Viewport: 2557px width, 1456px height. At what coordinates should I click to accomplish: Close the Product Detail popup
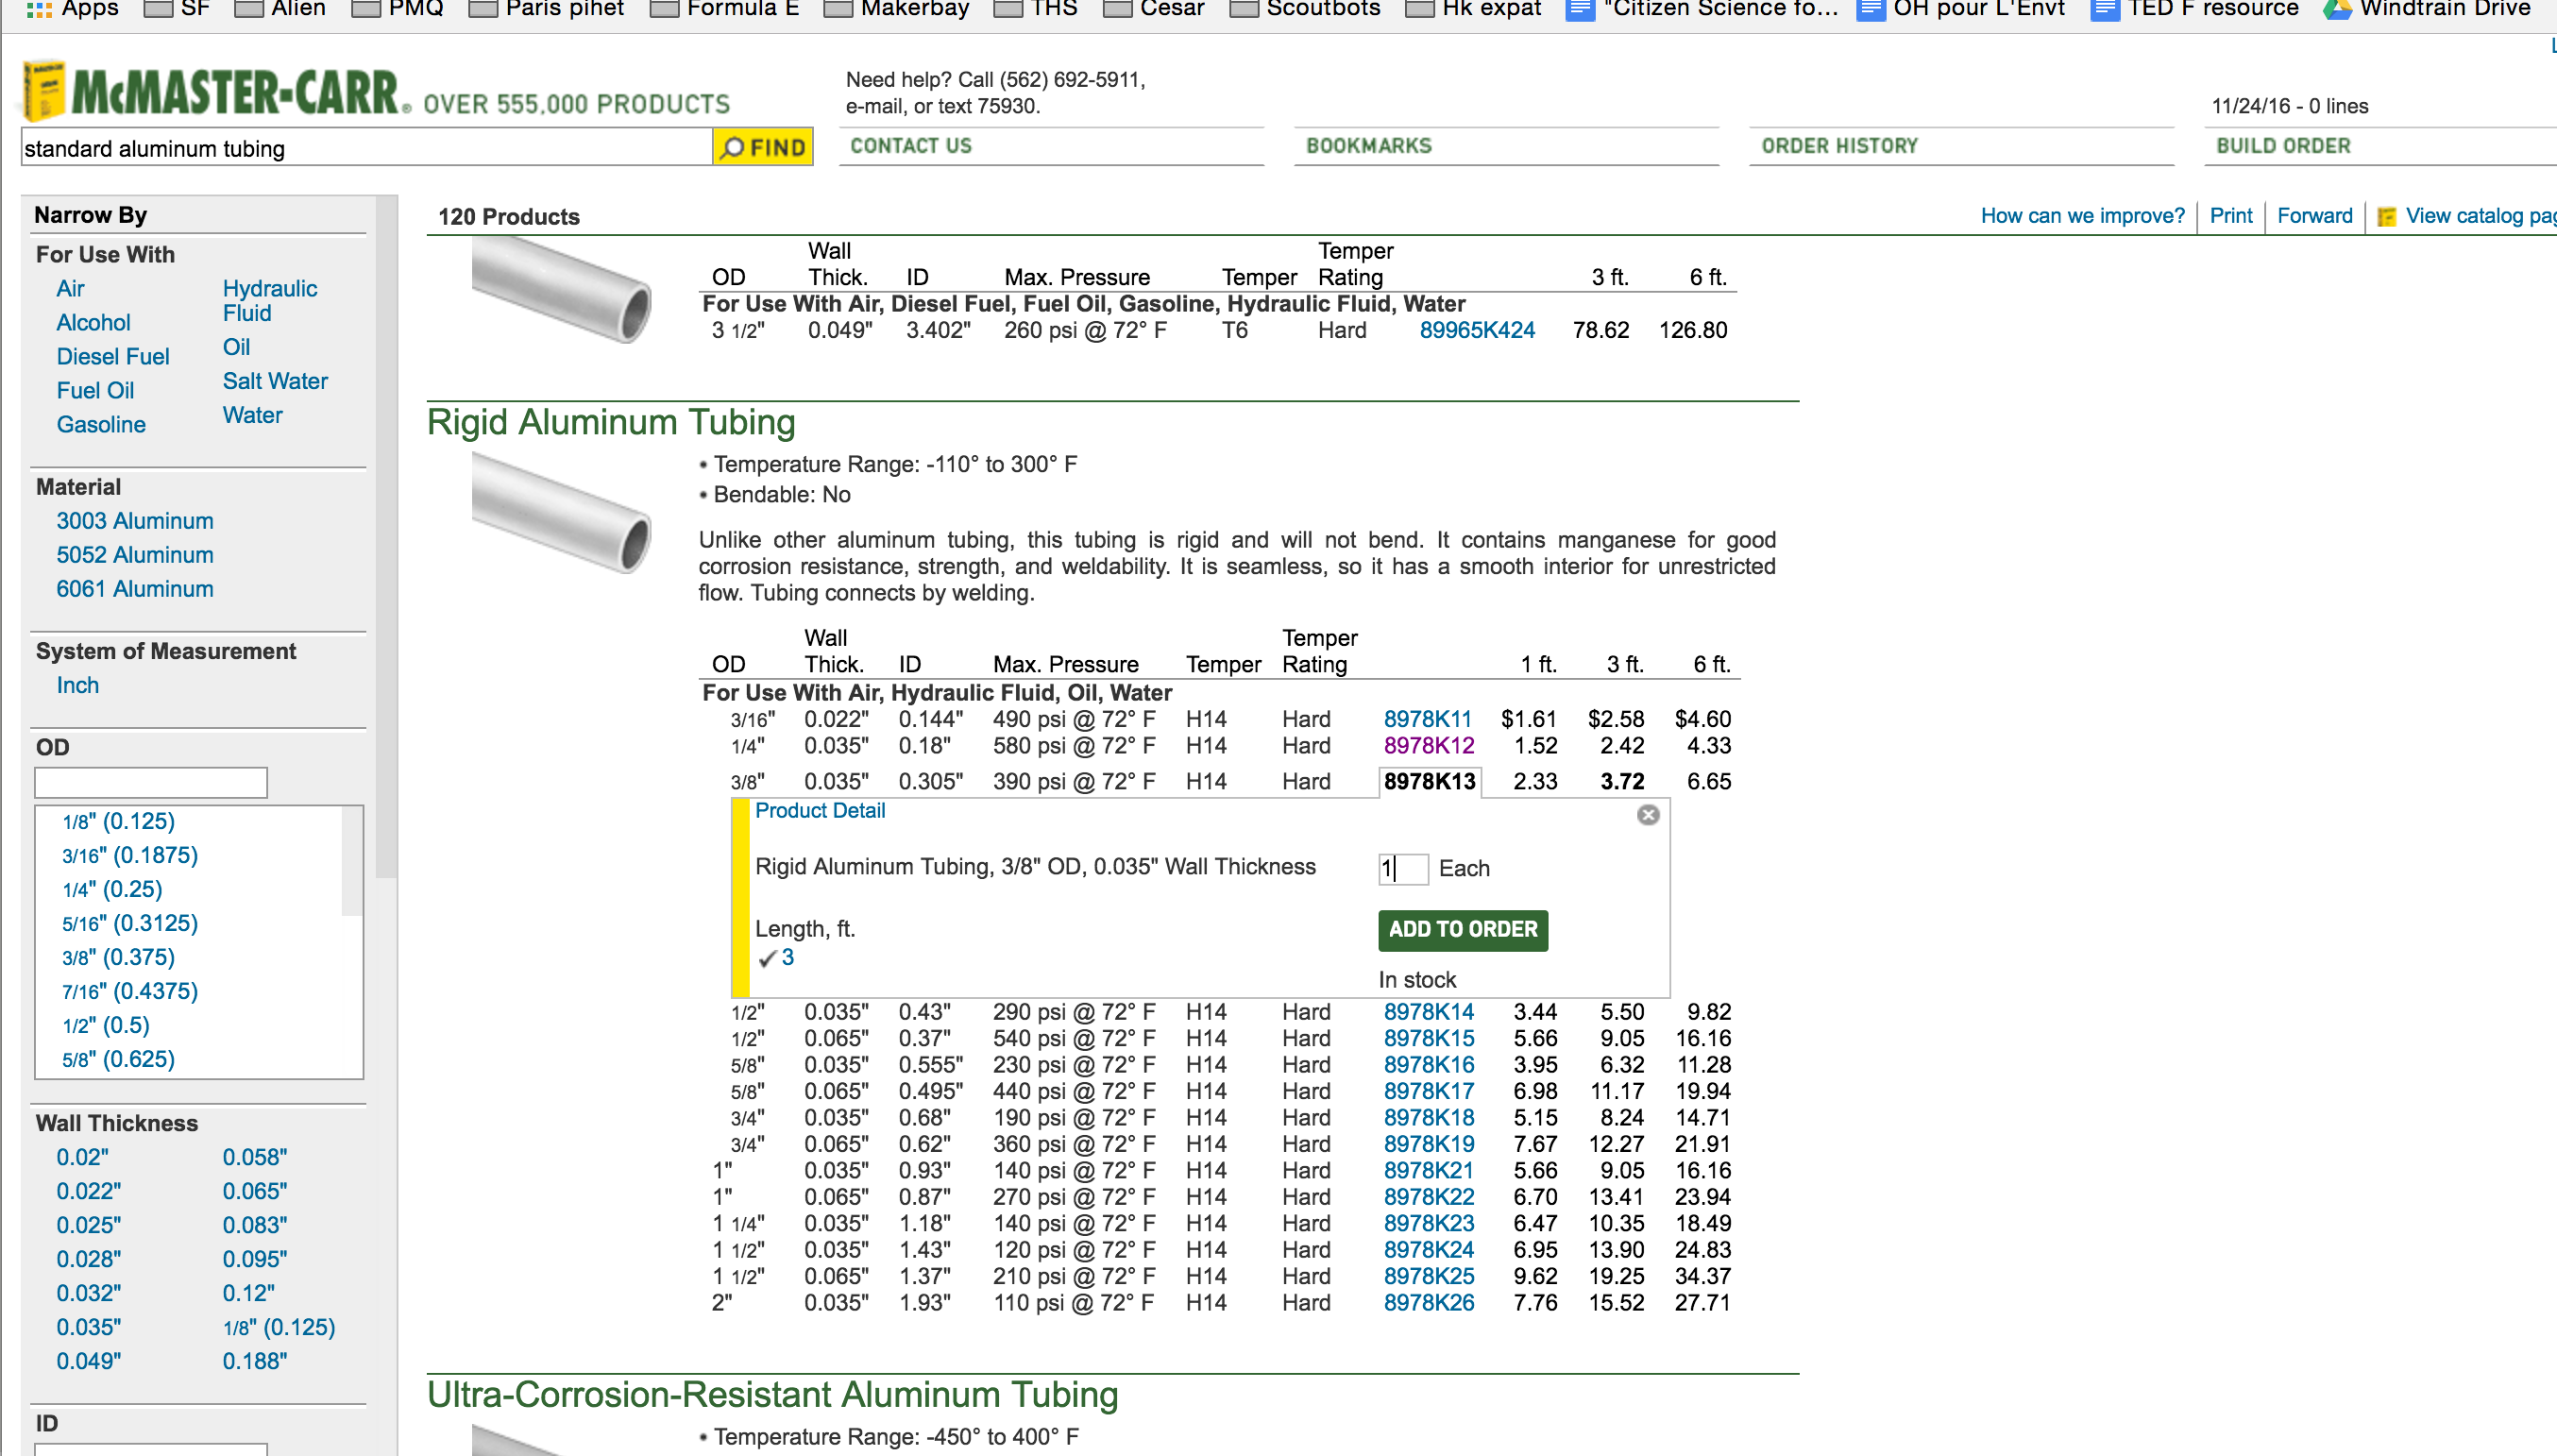pyautogui.click(x=1648, y=814)
